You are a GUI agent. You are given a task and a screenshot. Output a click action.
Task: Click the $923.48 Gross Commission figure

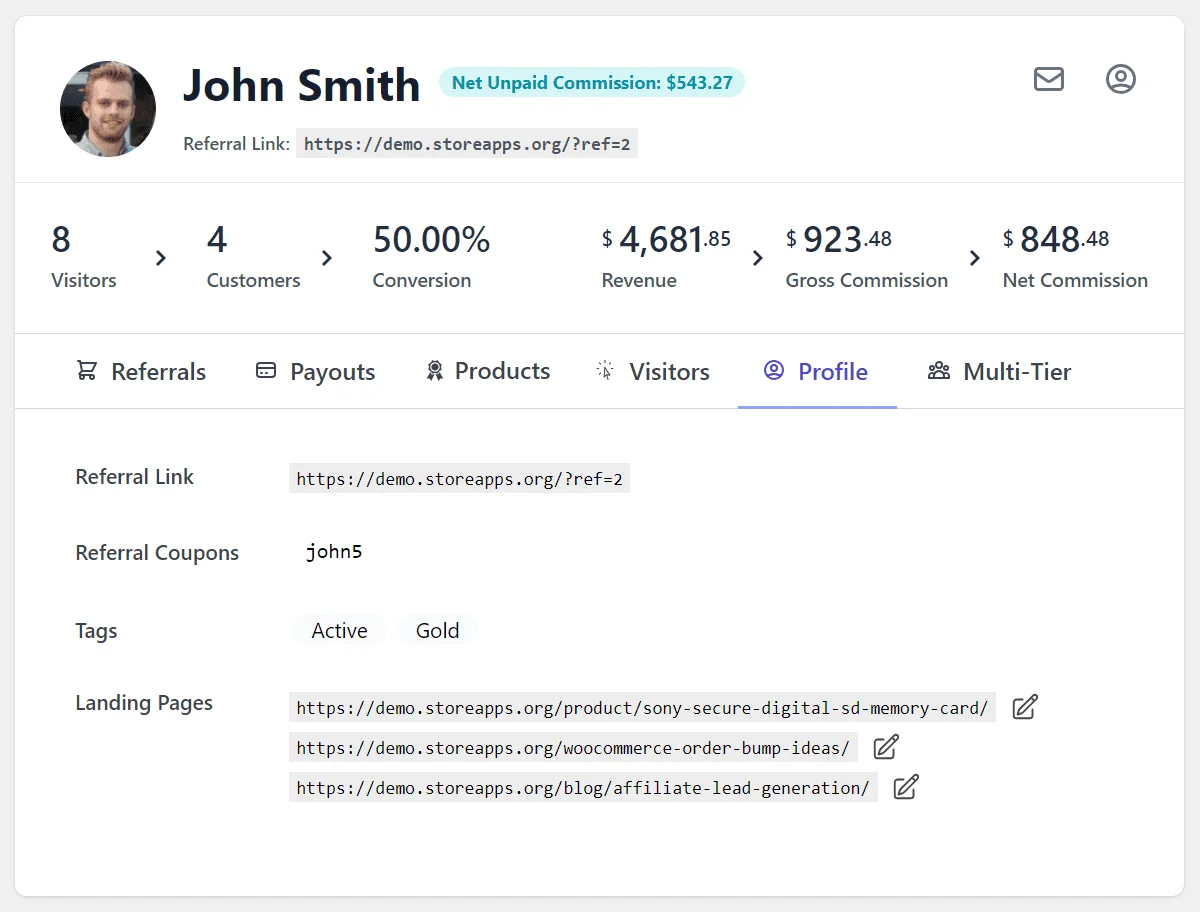[x=839, y=240]
